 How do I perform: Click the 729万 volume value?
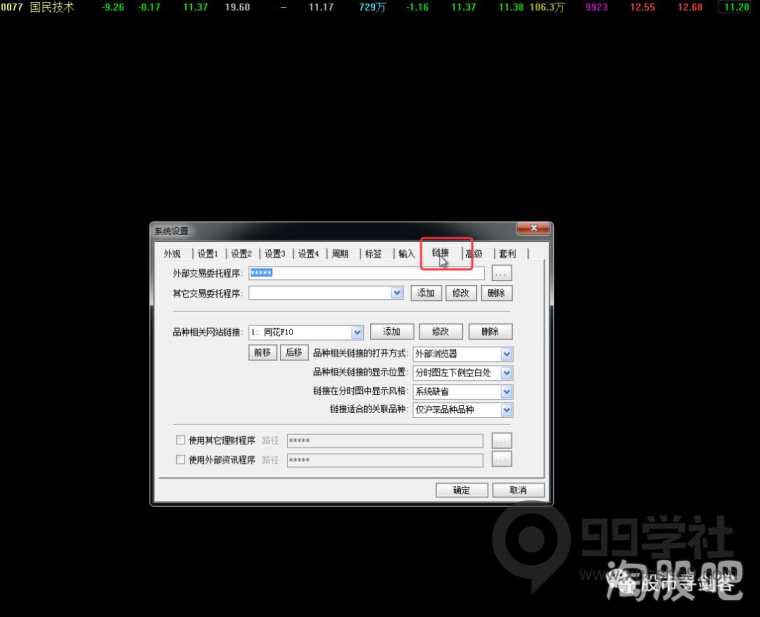click(x=372, y=7)
